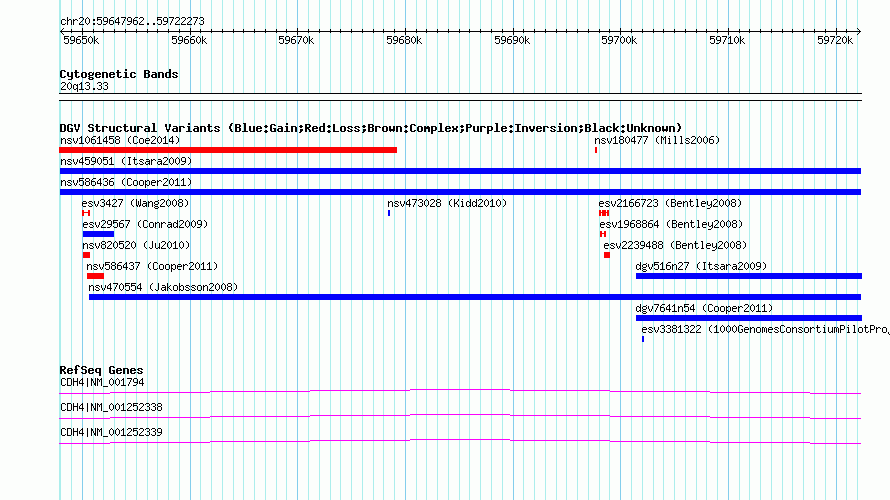Image resolution: width=890 pixels, height=500 pixels.
Task: Click the red nsv1061458 loss variant bar
Action: [228, 150]
